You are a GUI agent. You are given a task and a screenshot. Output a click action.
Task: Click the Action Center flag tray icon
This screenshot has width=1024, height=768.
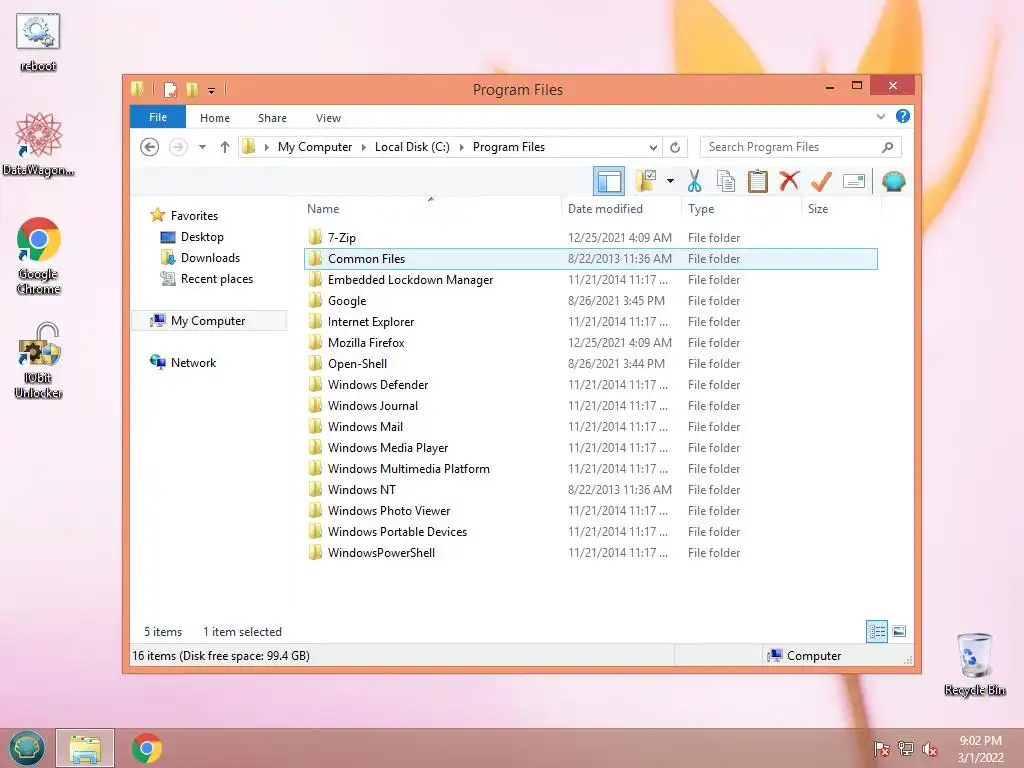[x=881, y=749]
